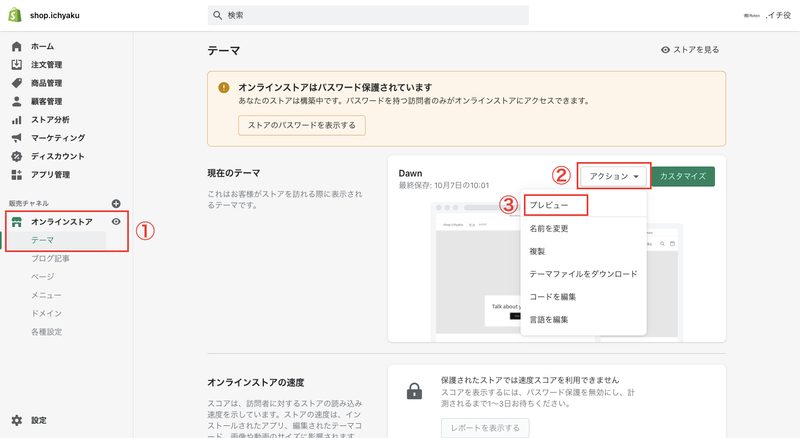This screenshot has height=438, width=800.
Task: Select オンラインストア sales channel
Action: point(62,222)
